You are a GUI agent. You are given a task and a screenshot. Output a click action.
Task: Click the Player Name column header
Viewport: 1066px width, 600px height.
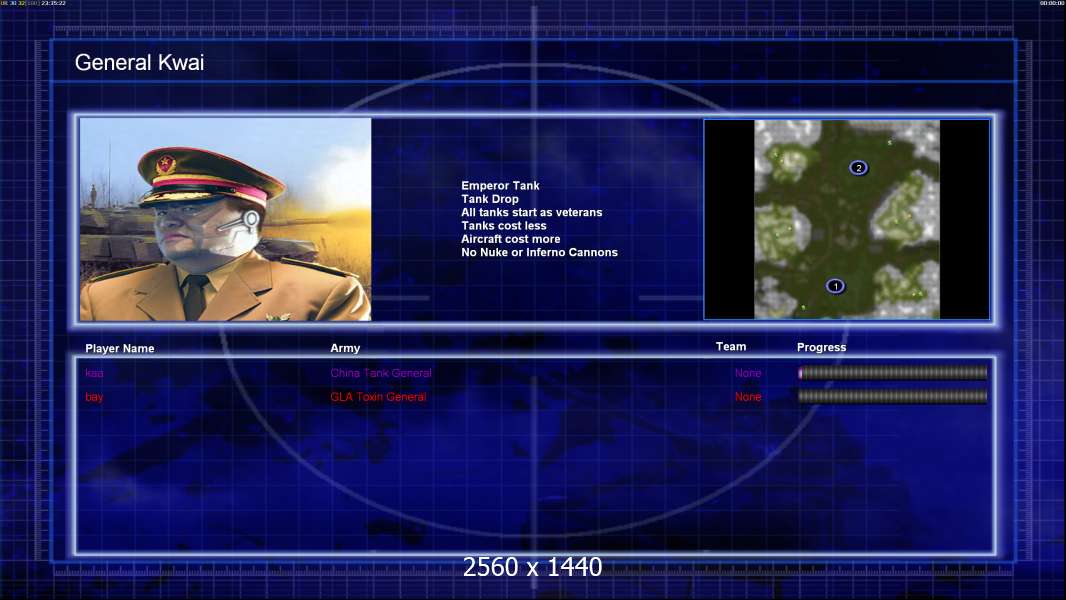(x=120, y=349)
